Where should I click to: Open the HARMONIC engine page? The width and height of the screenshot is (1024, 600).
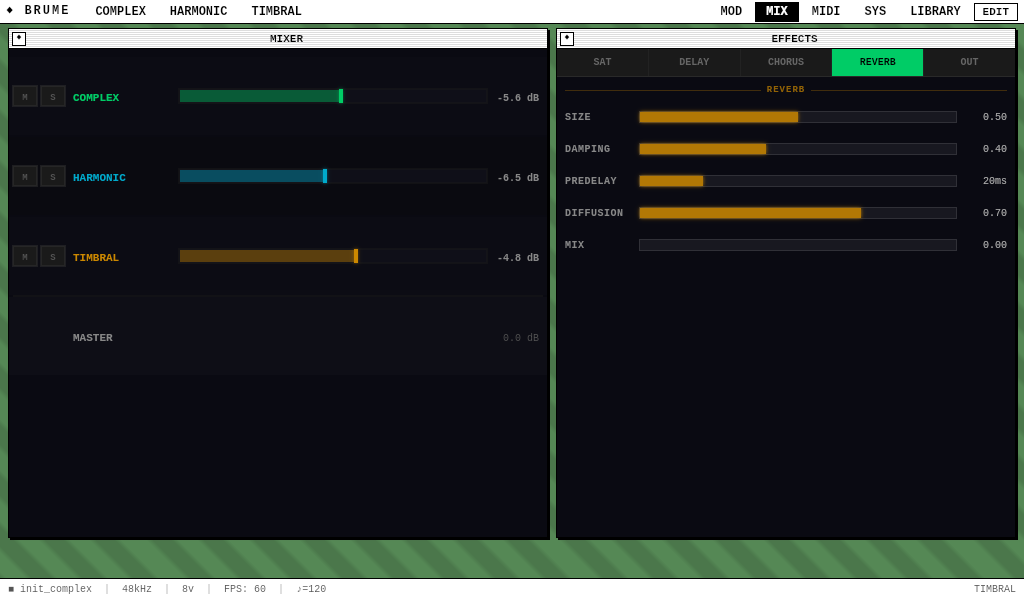[198, 12]
